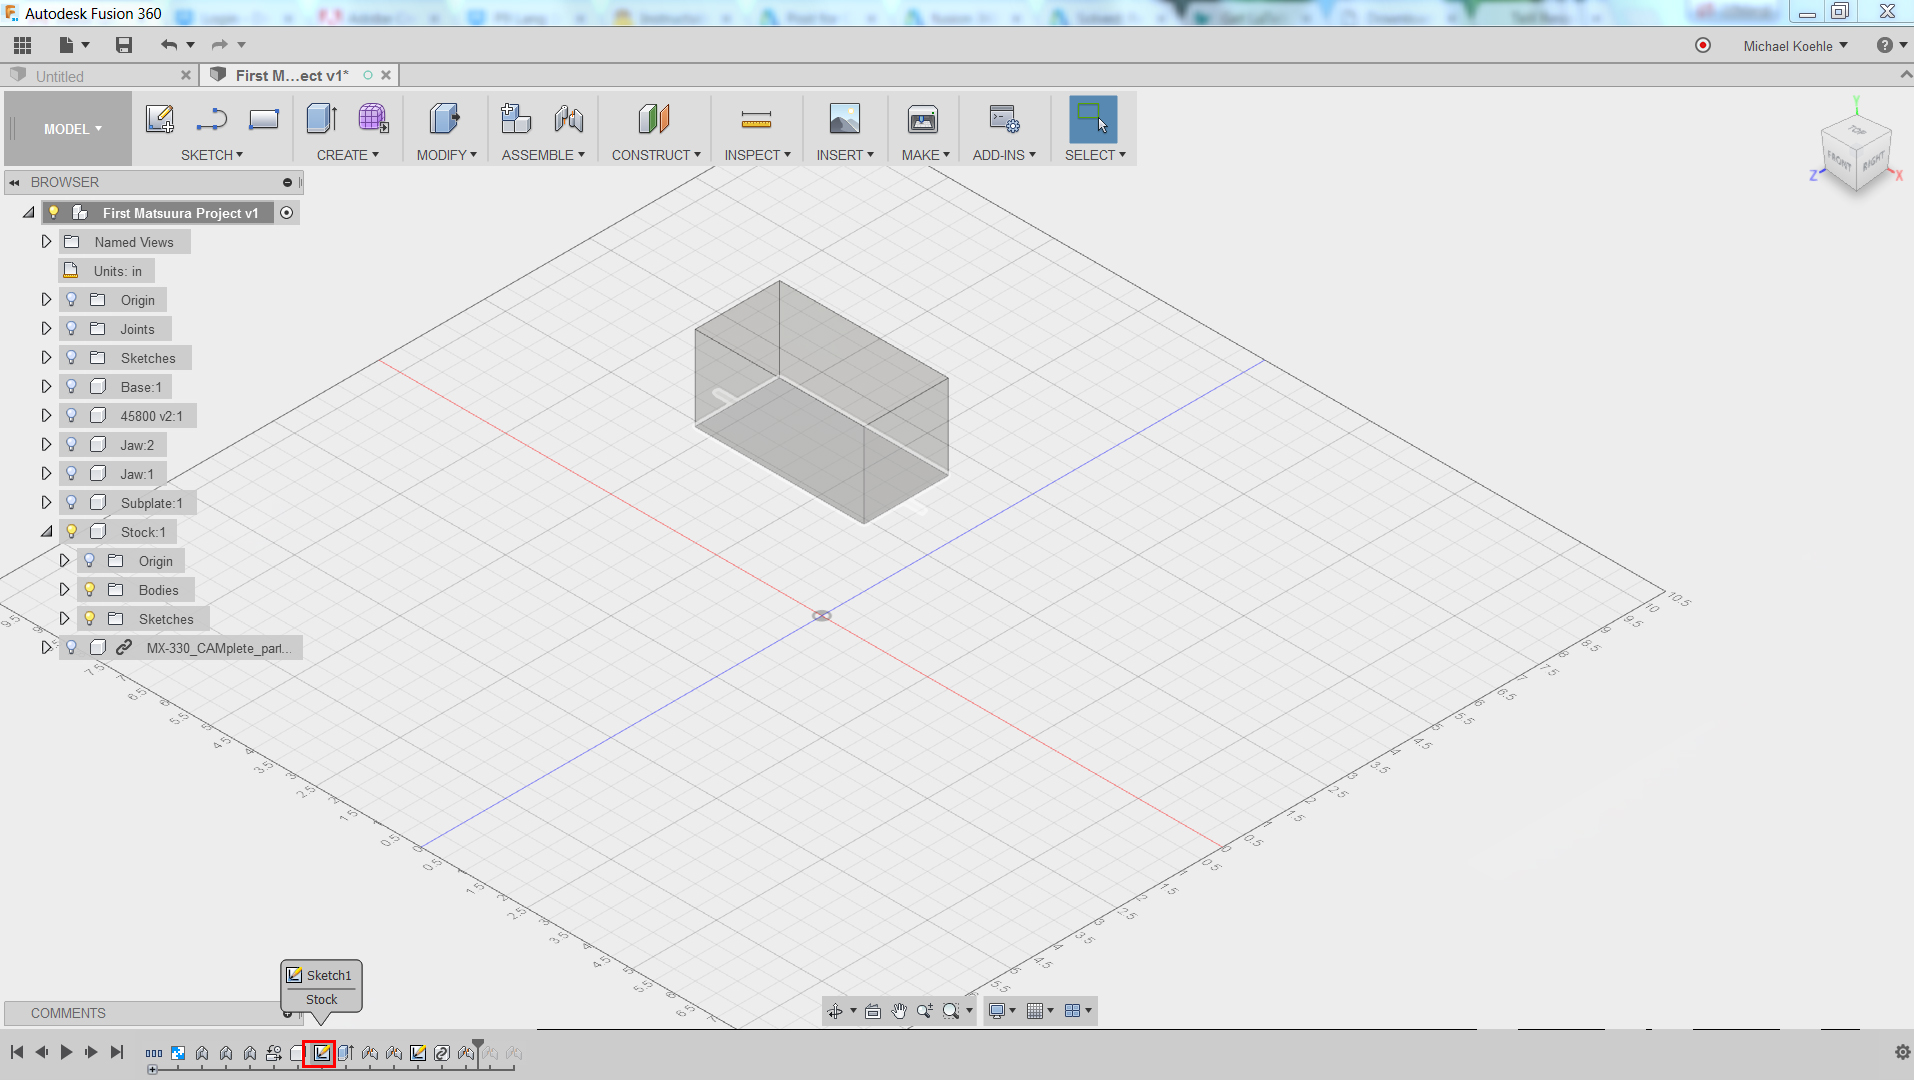The height and width of the screenshot is (1080, 1914).
Task: Start the Create Sketch tool
Action: (160, 119)
